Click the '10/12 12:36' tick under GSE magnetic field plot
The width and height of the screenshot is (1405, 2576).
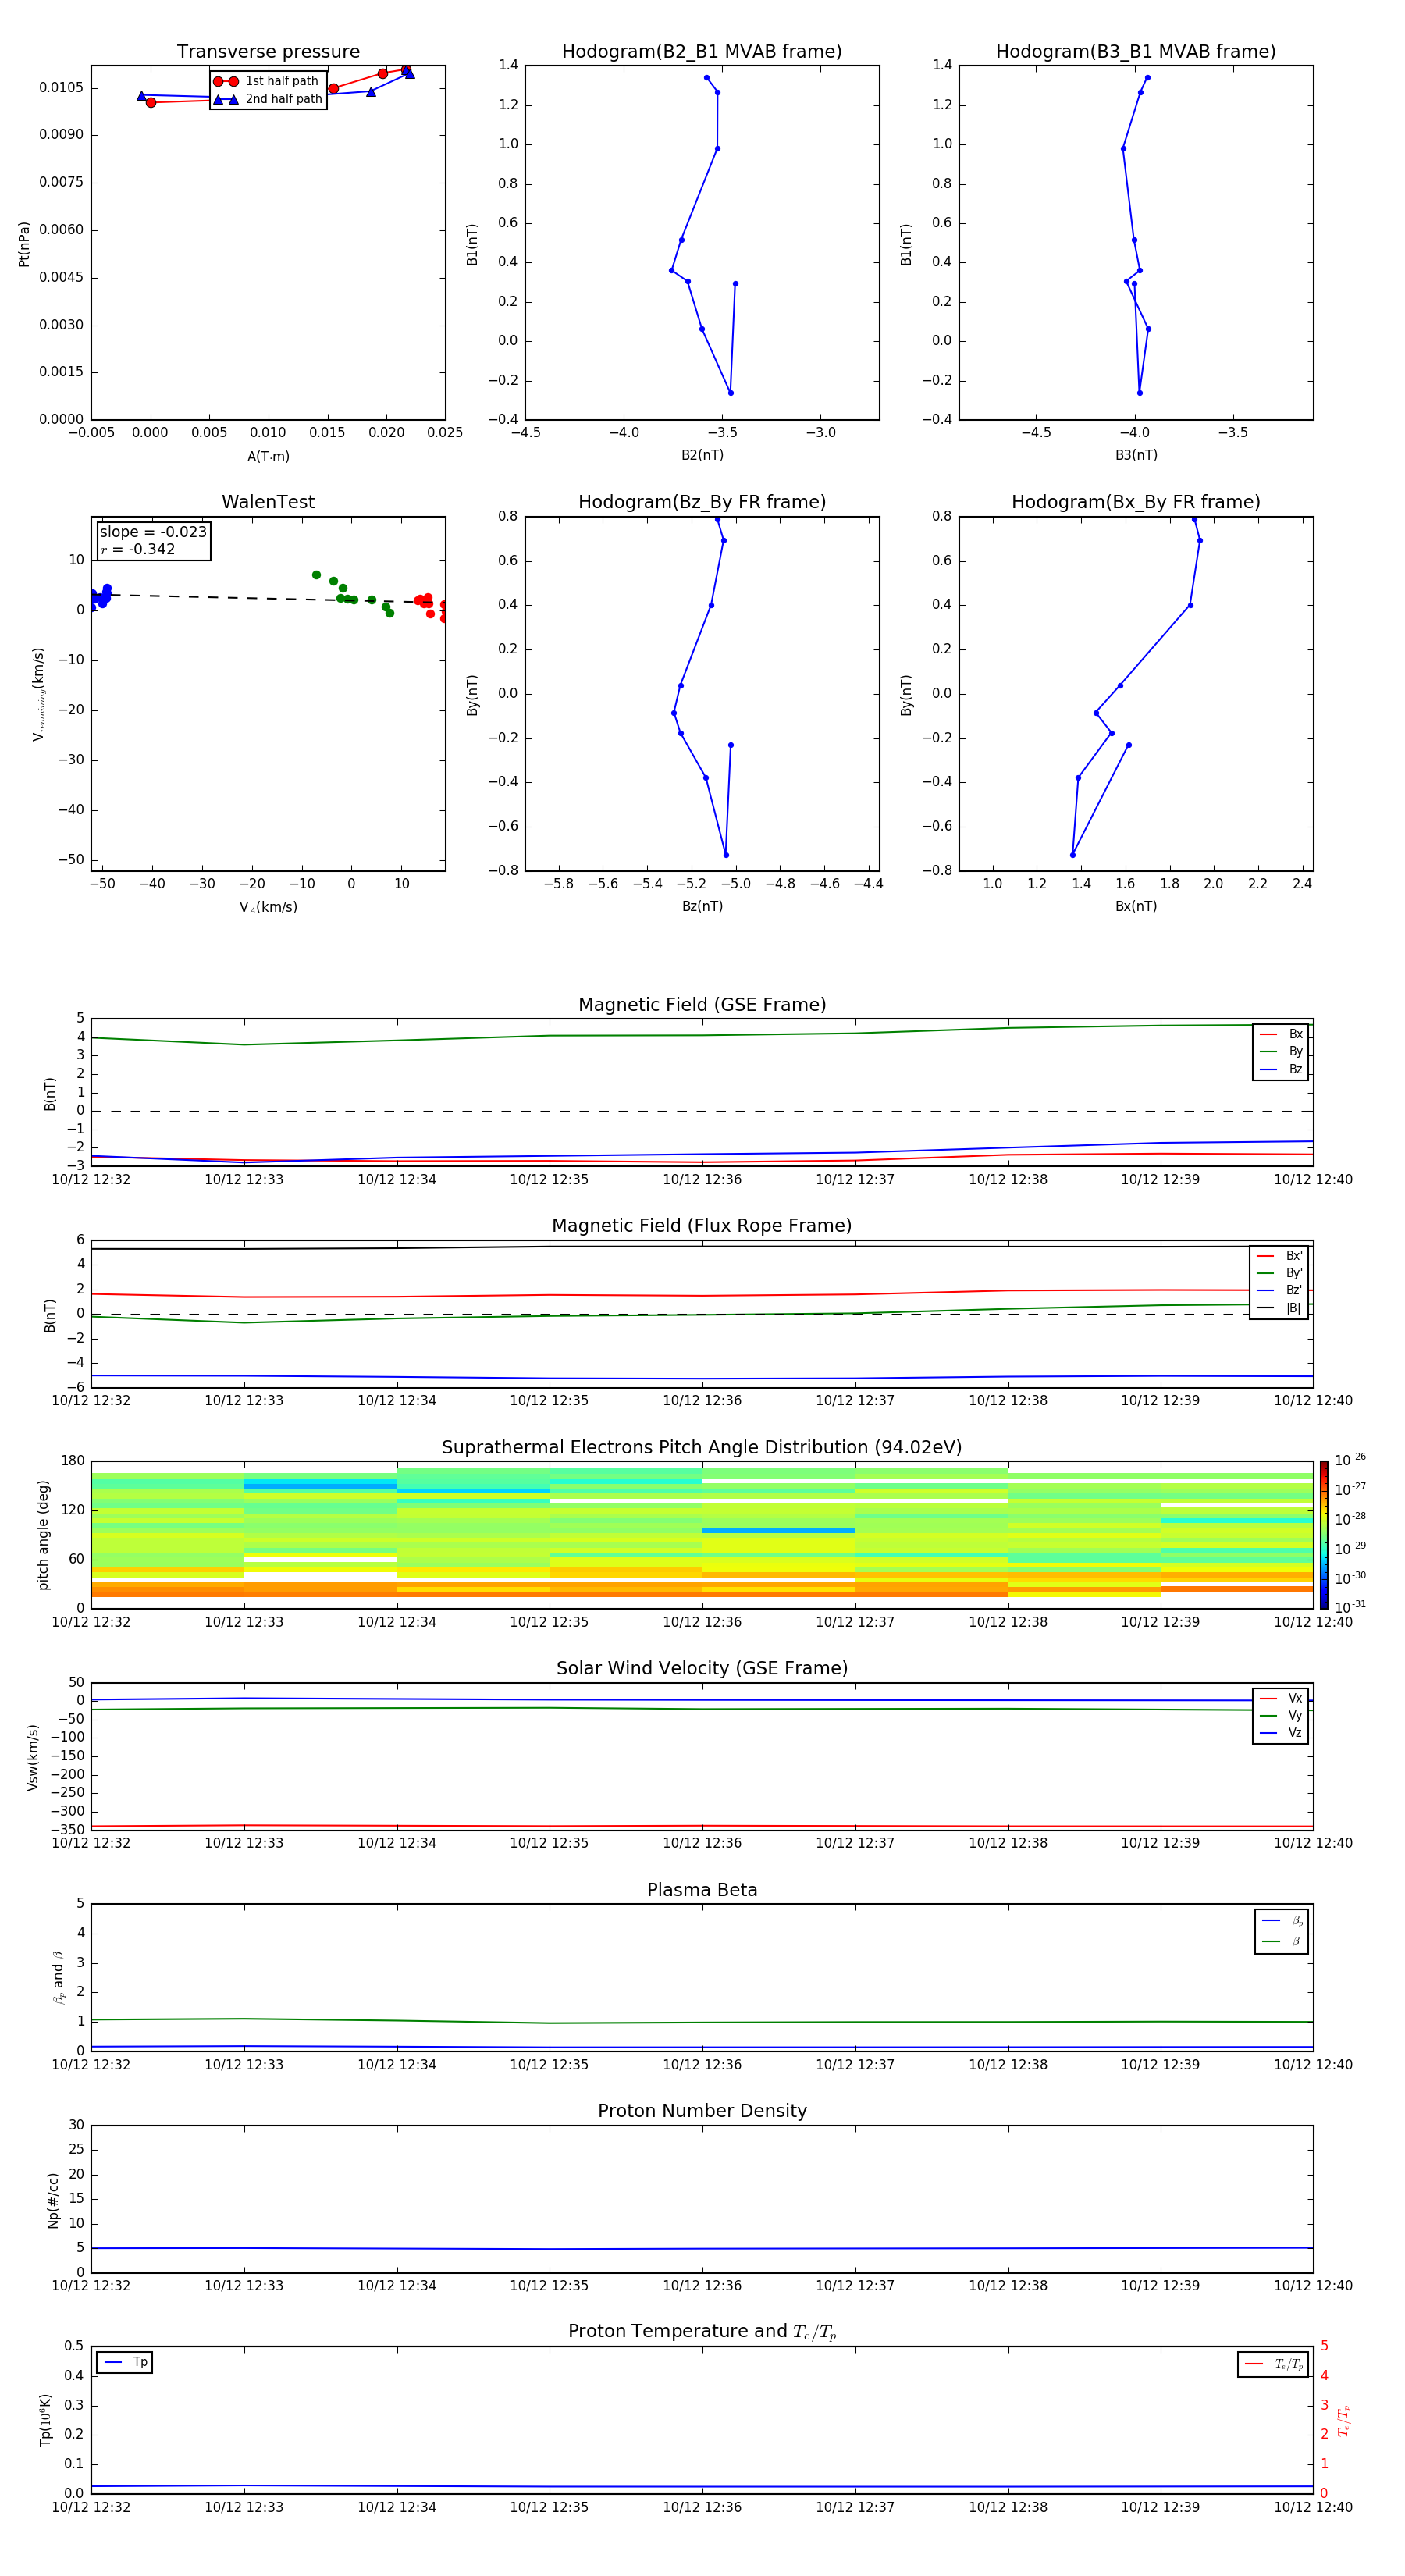(x=702, y=1180)
